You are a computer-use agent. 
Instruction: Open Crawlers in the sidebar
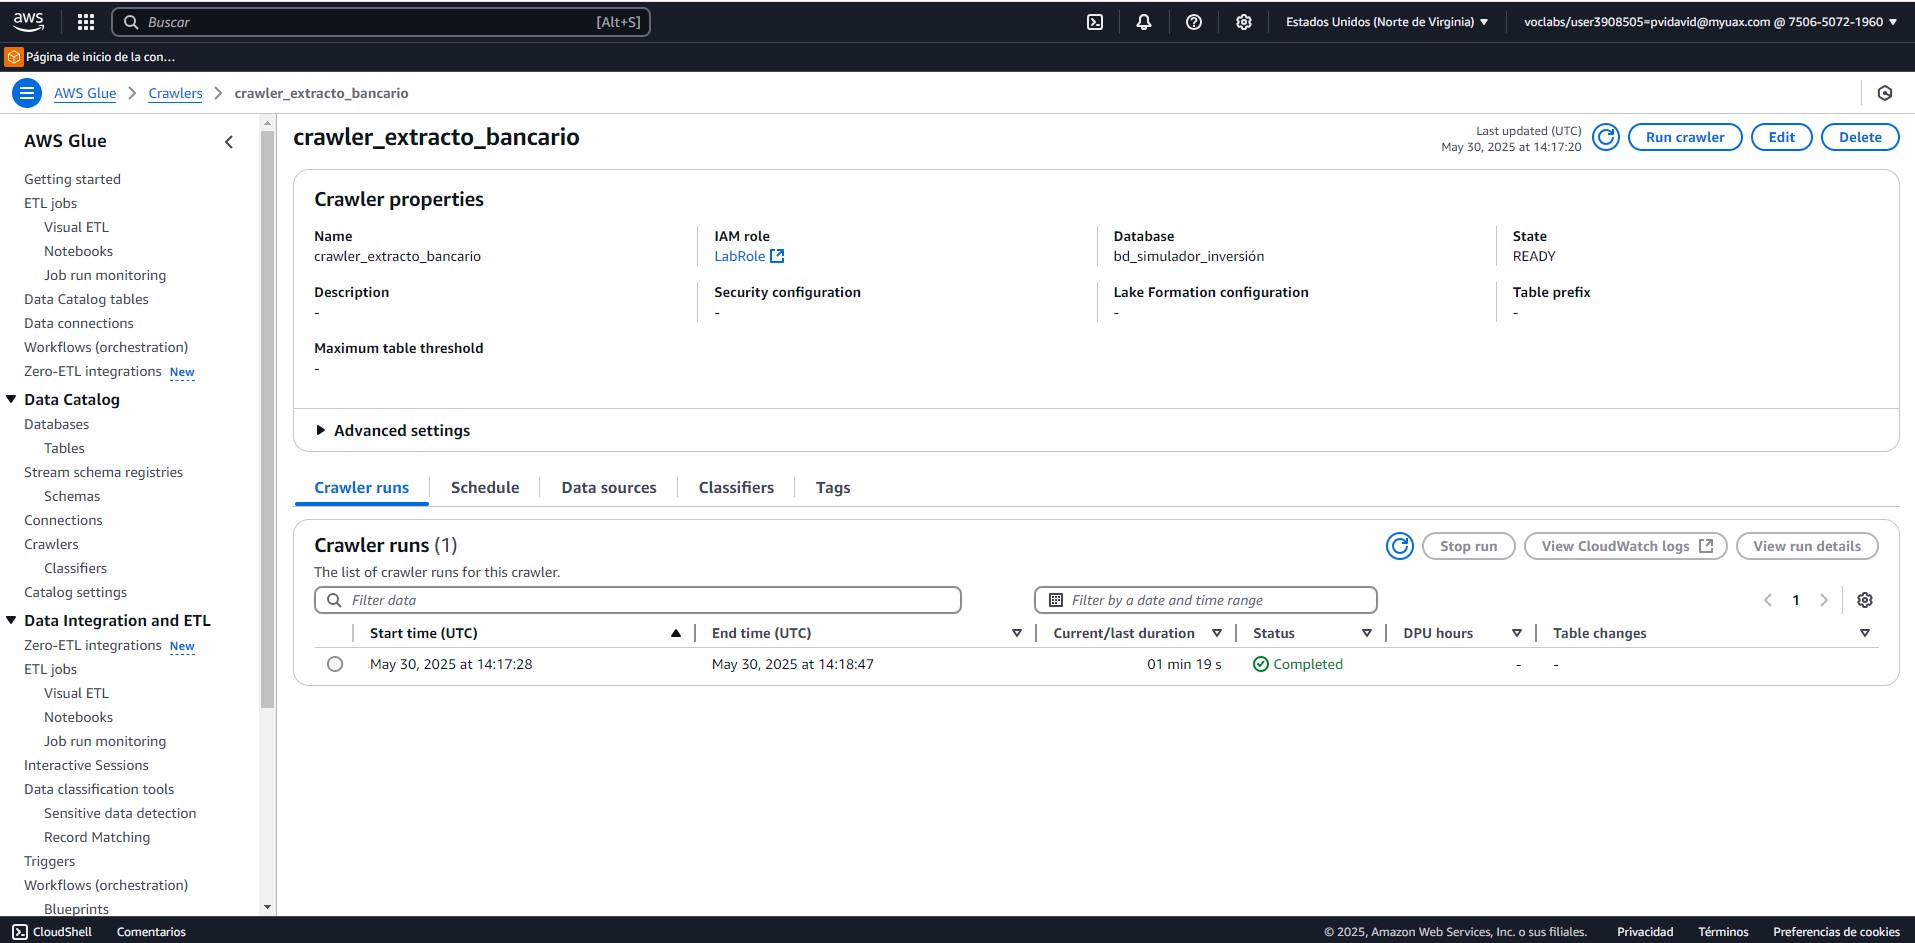(x=51, y=544)
